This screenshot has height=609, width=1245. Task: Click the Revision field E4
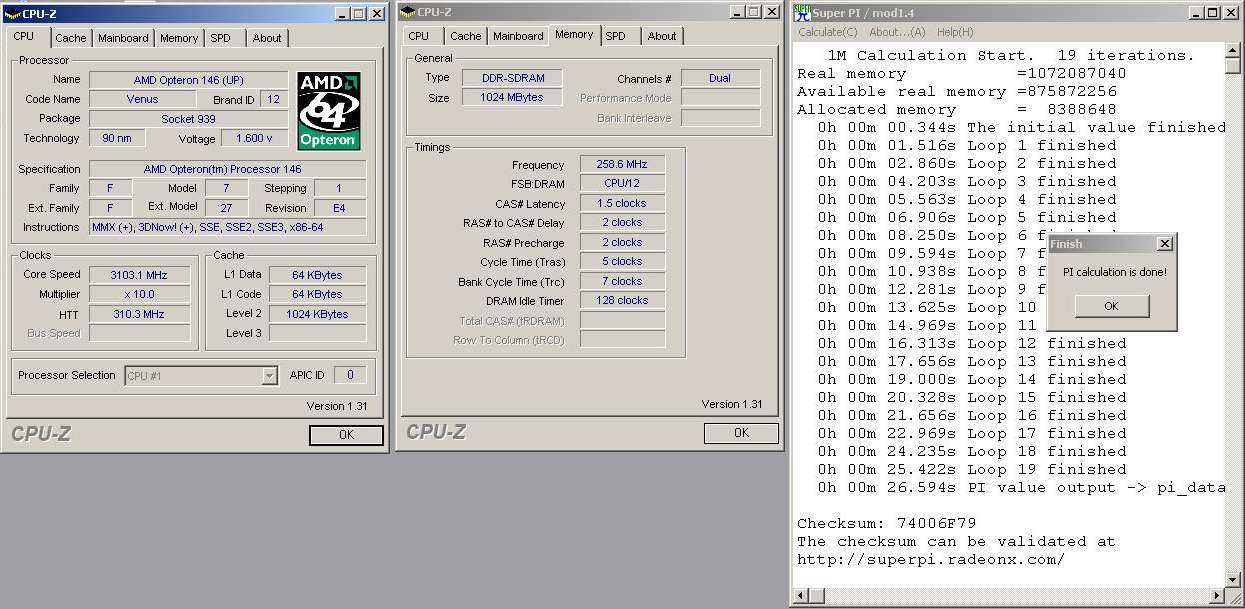pyautogui.click(x=340, y=208)
